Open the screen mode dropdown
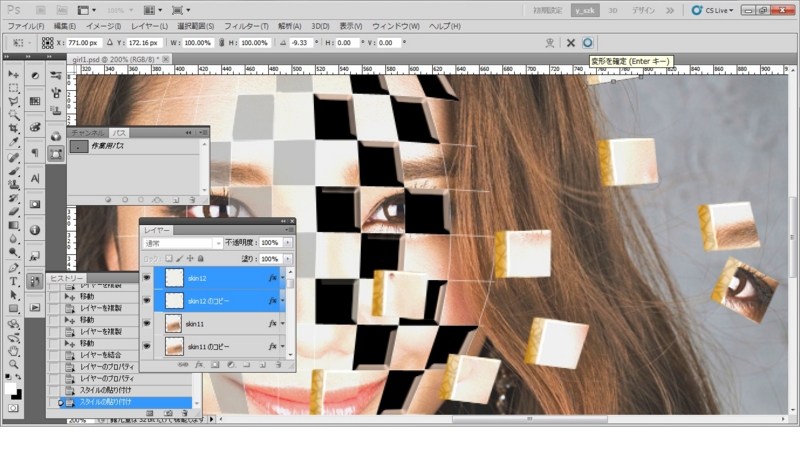The width and height of the screenshot is (800, 450). (x=181, y=10)
